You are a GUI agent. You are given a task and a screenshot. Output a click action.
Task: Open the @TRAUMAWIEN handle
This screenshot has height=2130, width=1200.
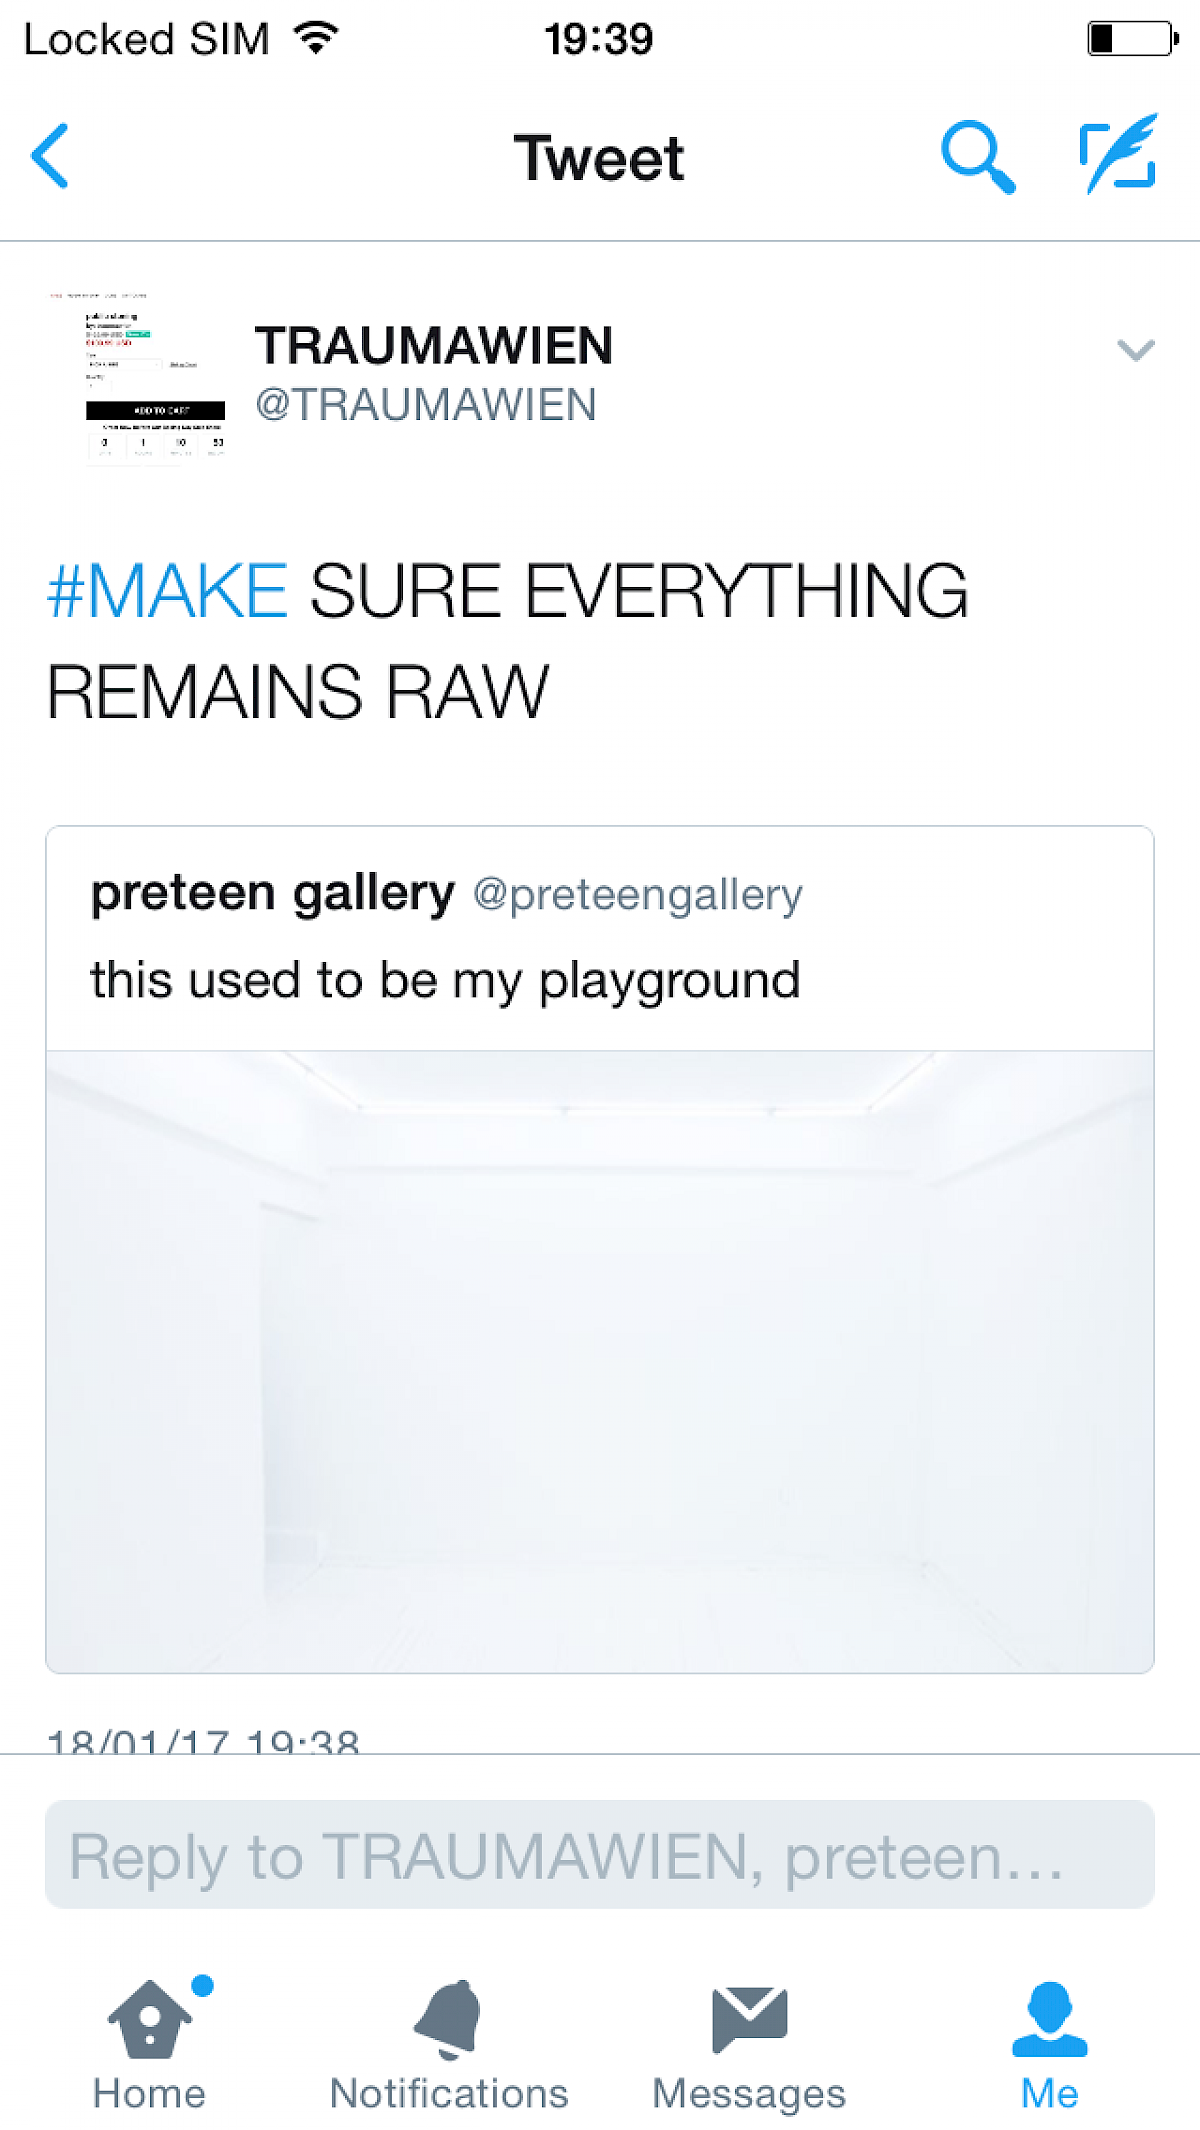(426, 405)
